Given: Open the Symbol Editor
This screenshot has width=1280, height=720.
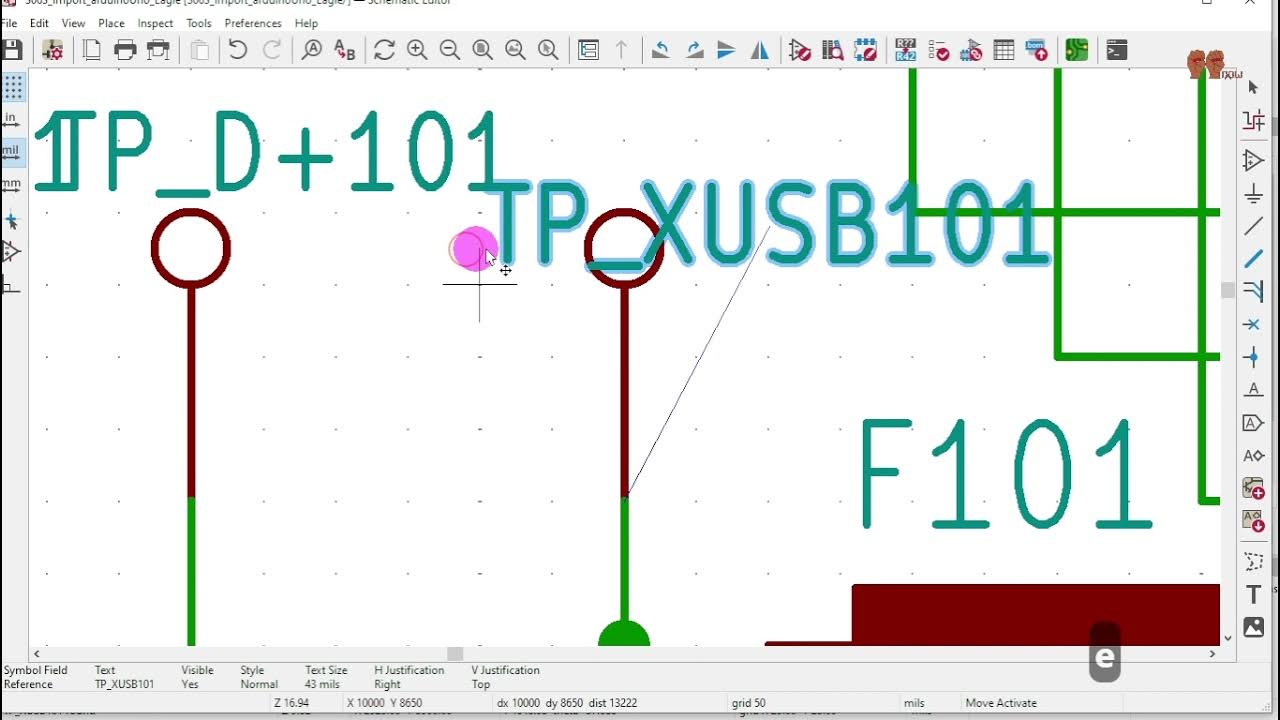Looking at the screenshot, I should click(x=800, y=50).
